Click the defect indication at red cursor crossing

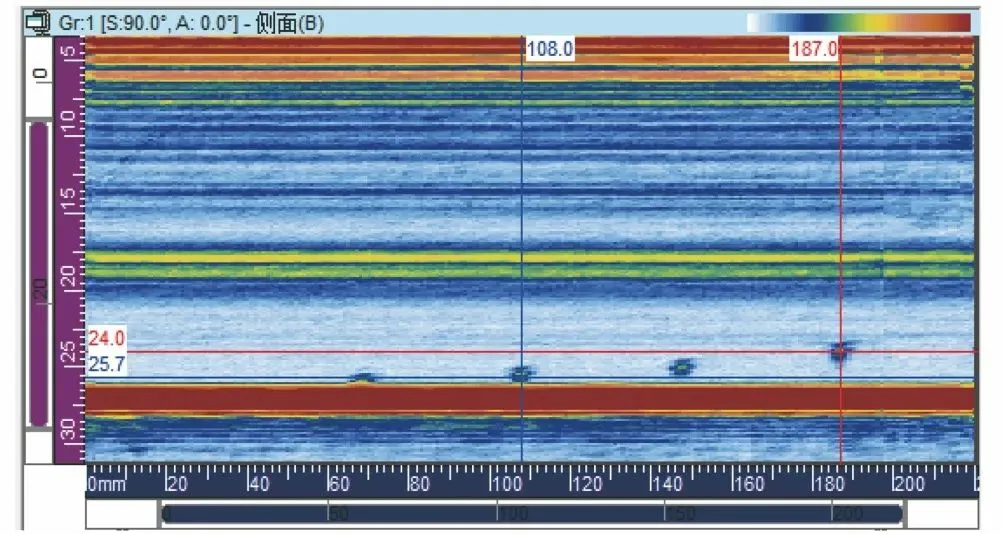840,351
